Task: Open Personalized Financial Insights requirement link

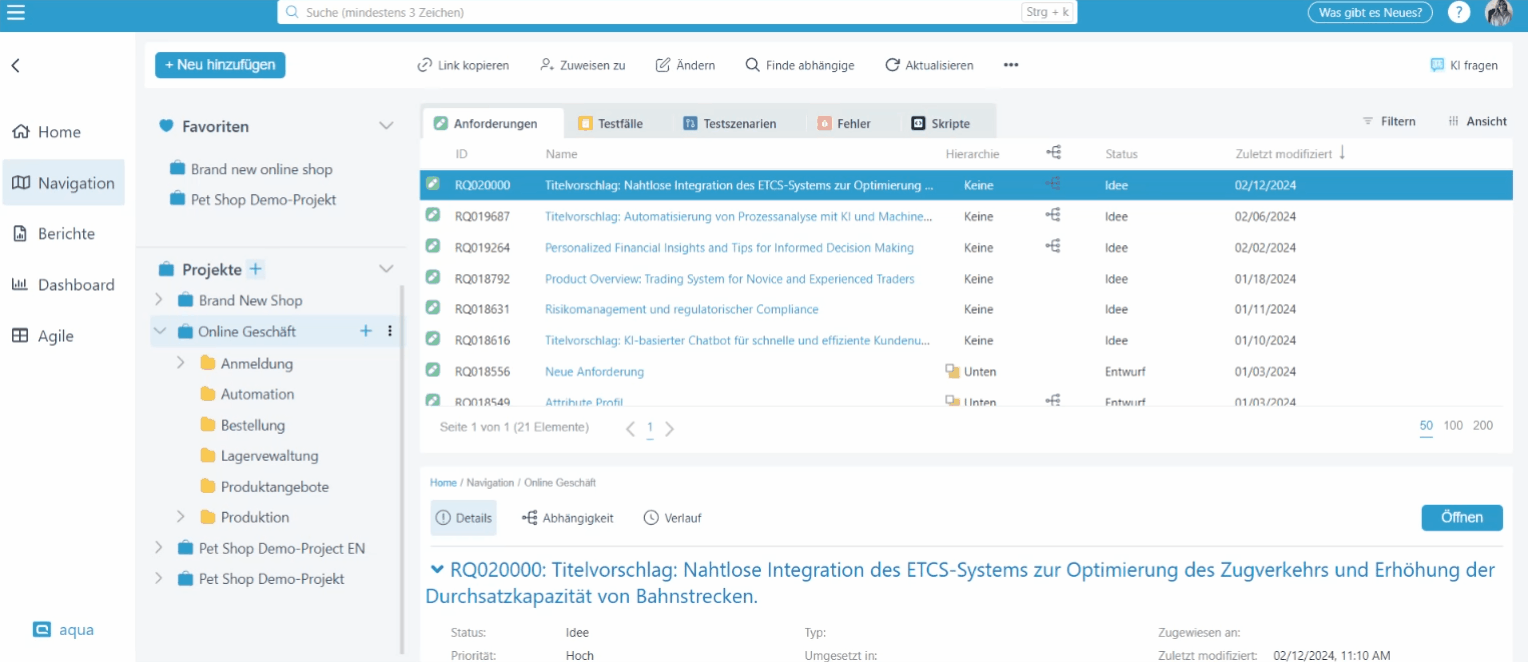Action: [x=729, y=247]
